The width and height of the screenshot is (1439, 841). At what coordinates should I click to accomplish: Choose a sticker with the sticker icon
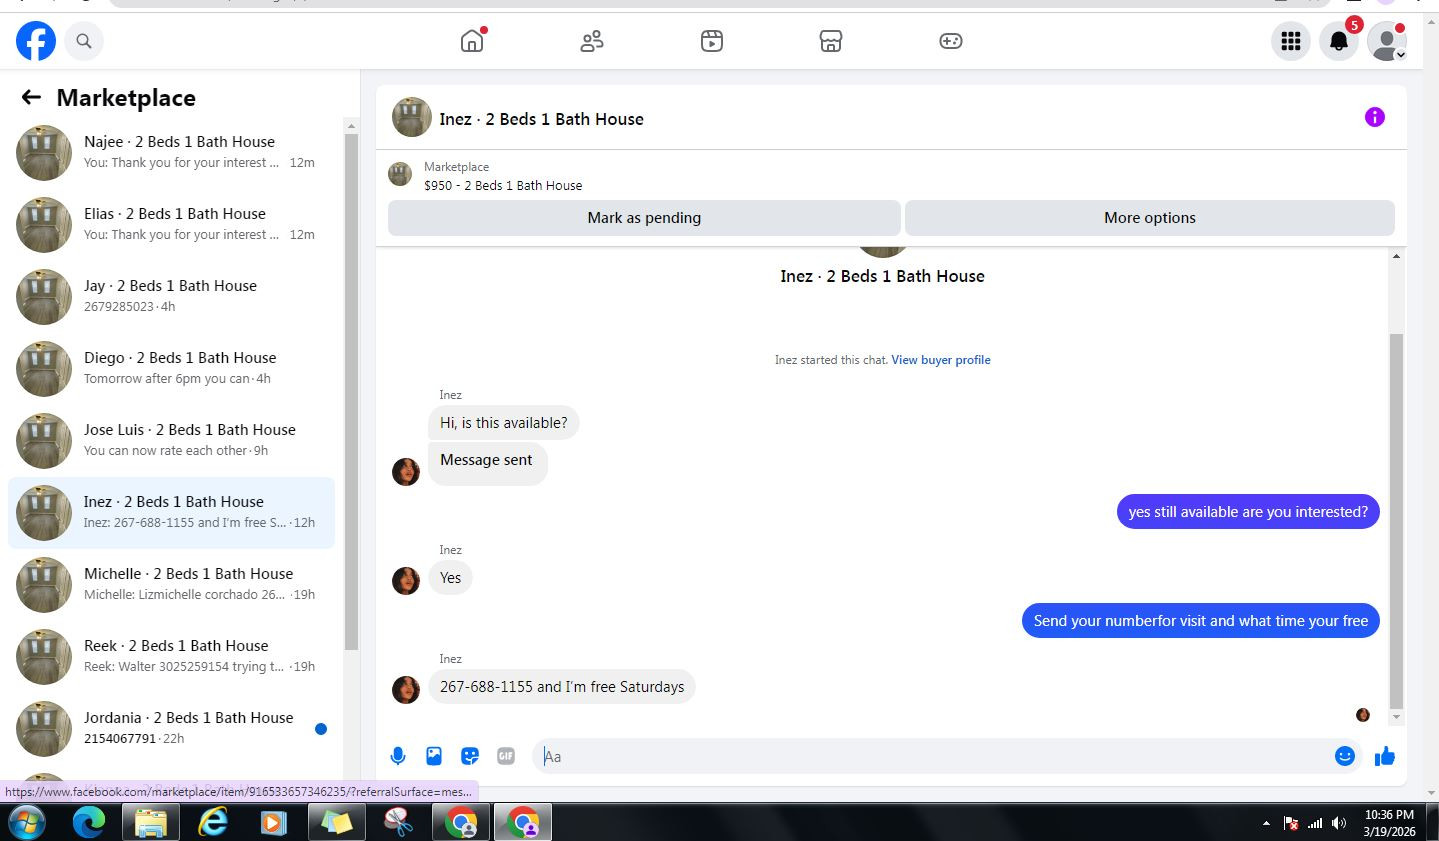470,756
